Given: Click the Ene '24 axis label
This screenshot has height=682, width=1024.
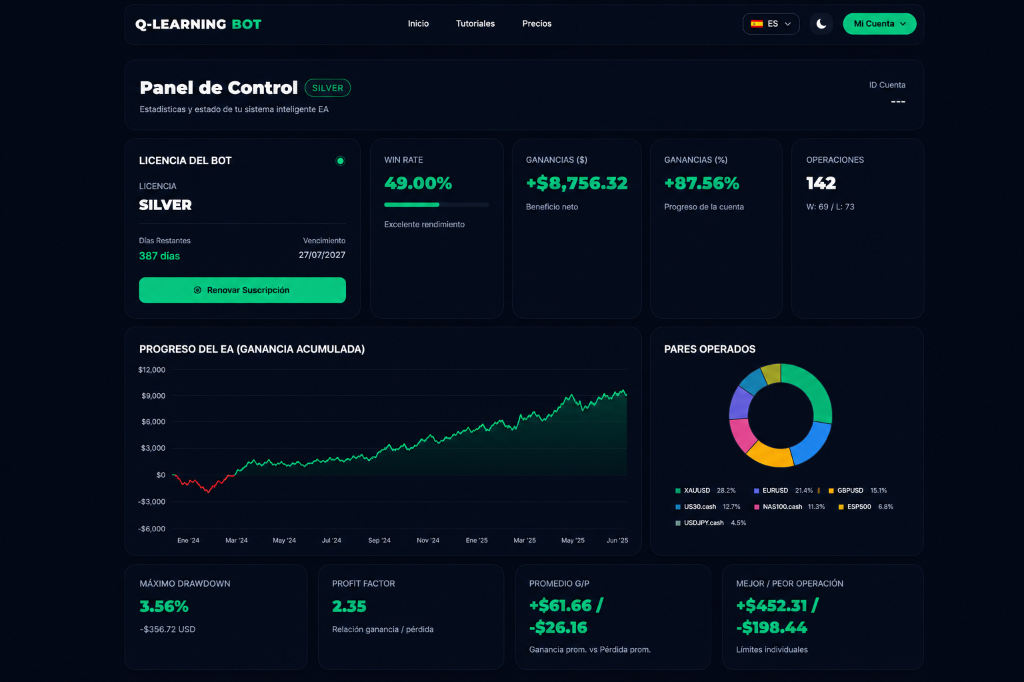Looking at the screenshot, I should pos(188,540).
